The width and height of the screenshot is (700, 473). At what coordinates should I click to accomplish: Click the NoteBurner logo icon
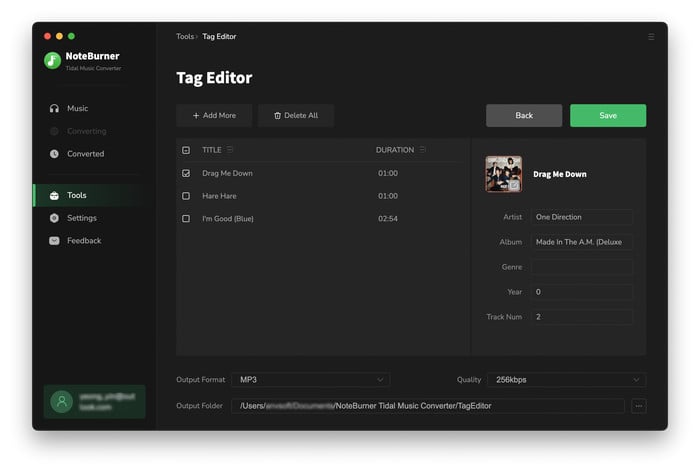[x=53, y=60]
